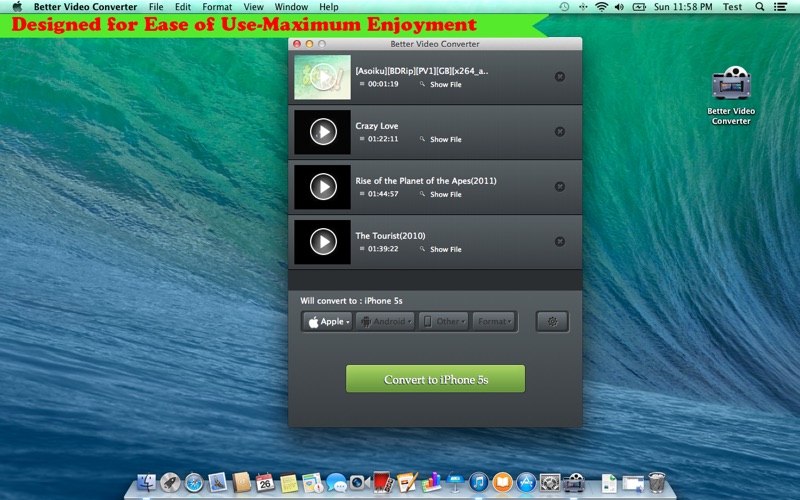This screenshot has height=500, width=800.
Task: Click the clock Sun 11:58 PM
Action: coord(683,7)
